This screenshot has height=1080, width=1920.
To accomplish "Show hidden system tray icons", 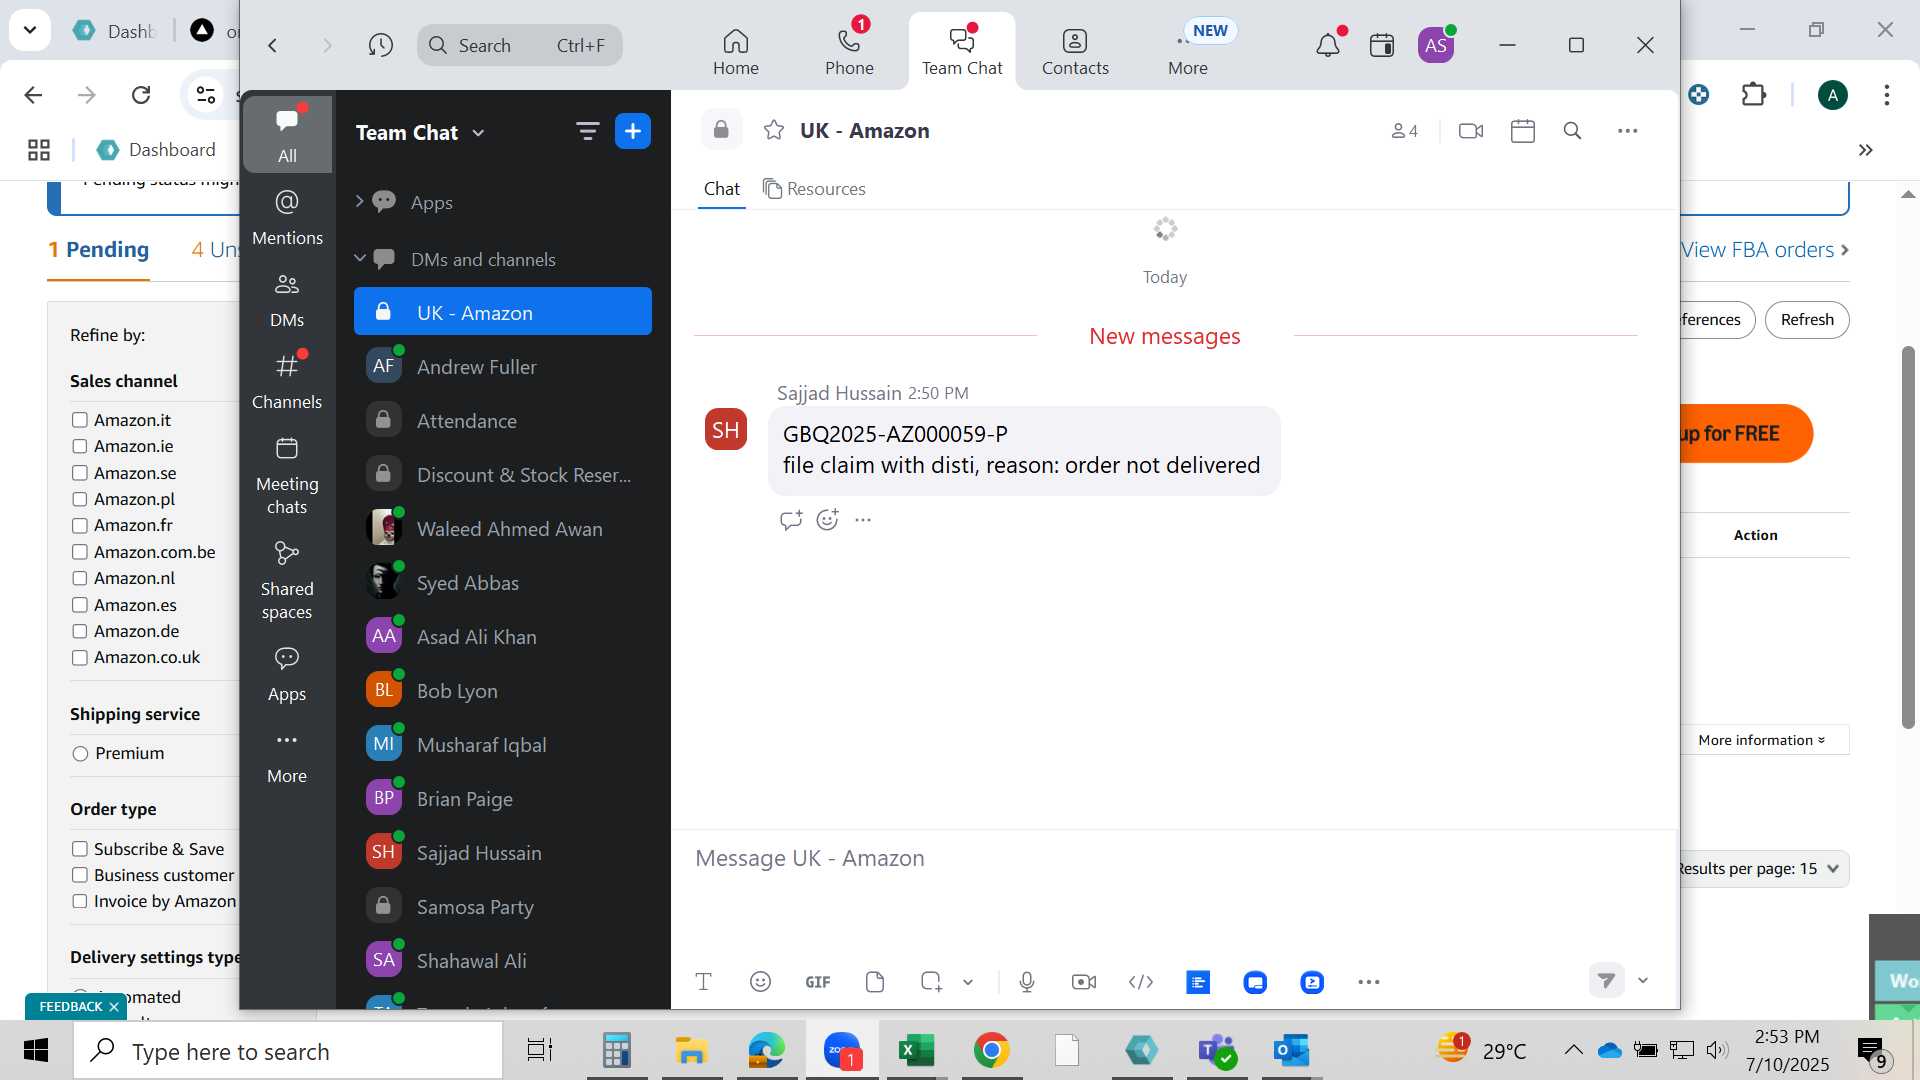I will click(x=1573, y=1050).
